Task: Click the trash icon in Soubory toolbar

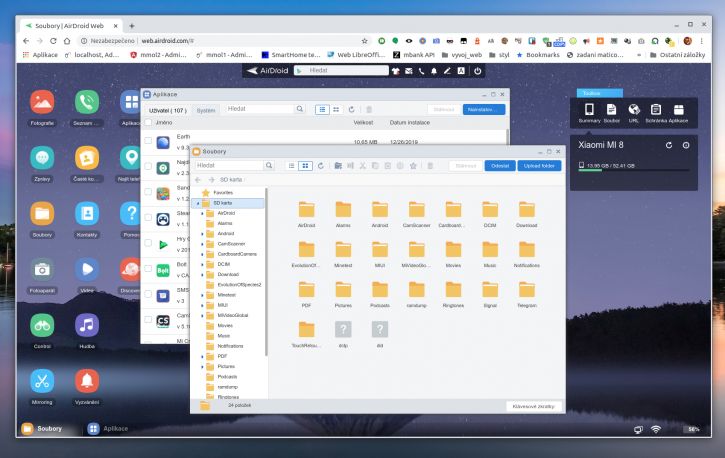Action: point(430,166)
